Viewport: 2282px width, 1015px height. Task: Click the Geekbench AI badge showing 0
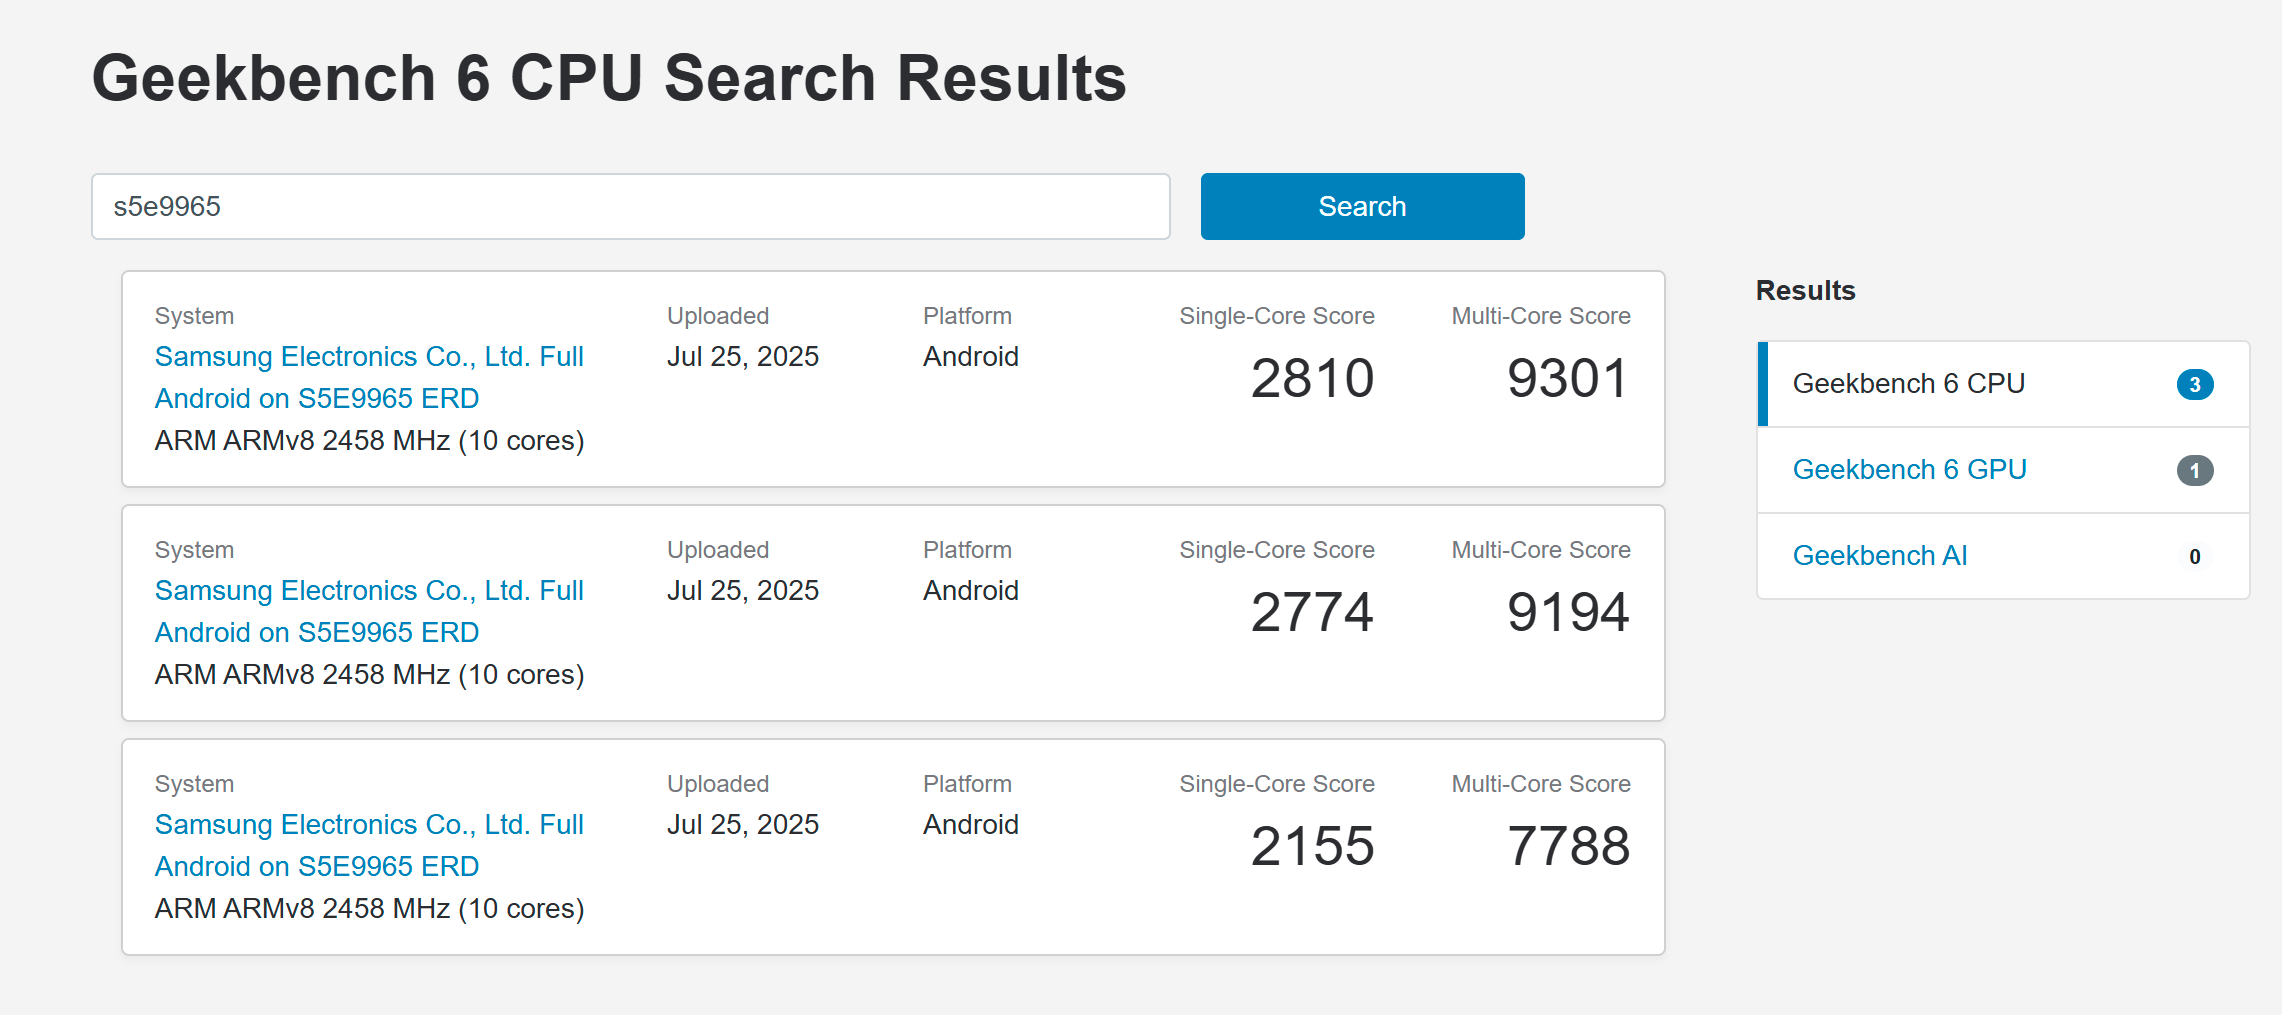(2194, 557)
